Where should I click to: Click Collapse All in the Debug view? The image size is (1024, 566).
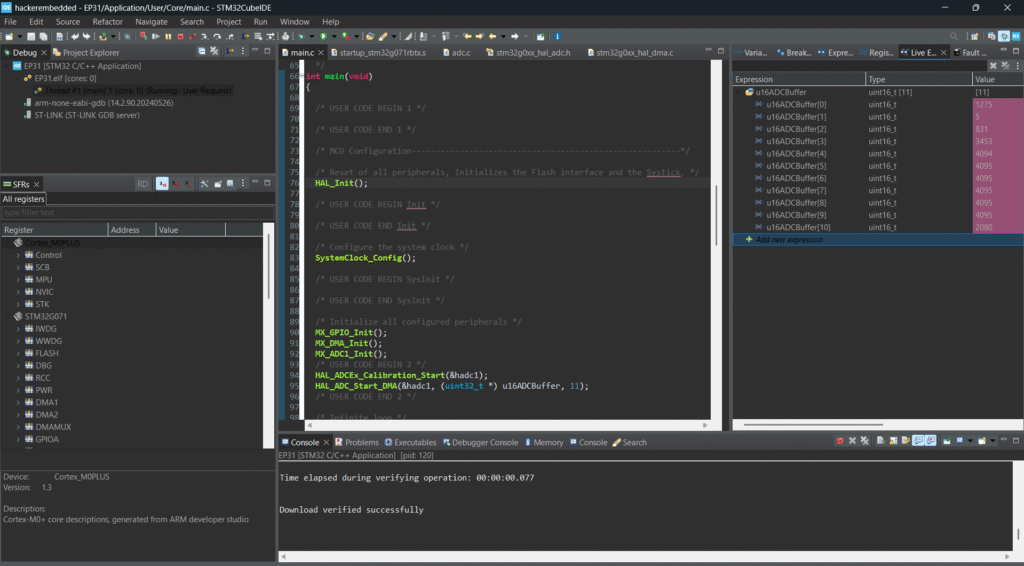click(202, 52)
